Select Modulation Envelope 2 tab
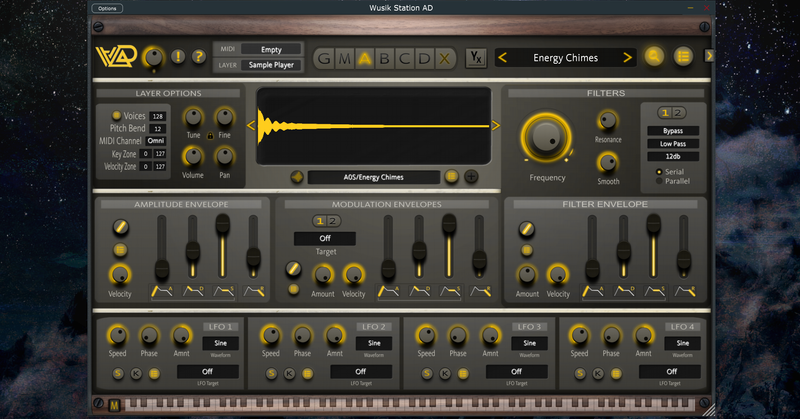800x419 pixels. click(x=333, y=221)
